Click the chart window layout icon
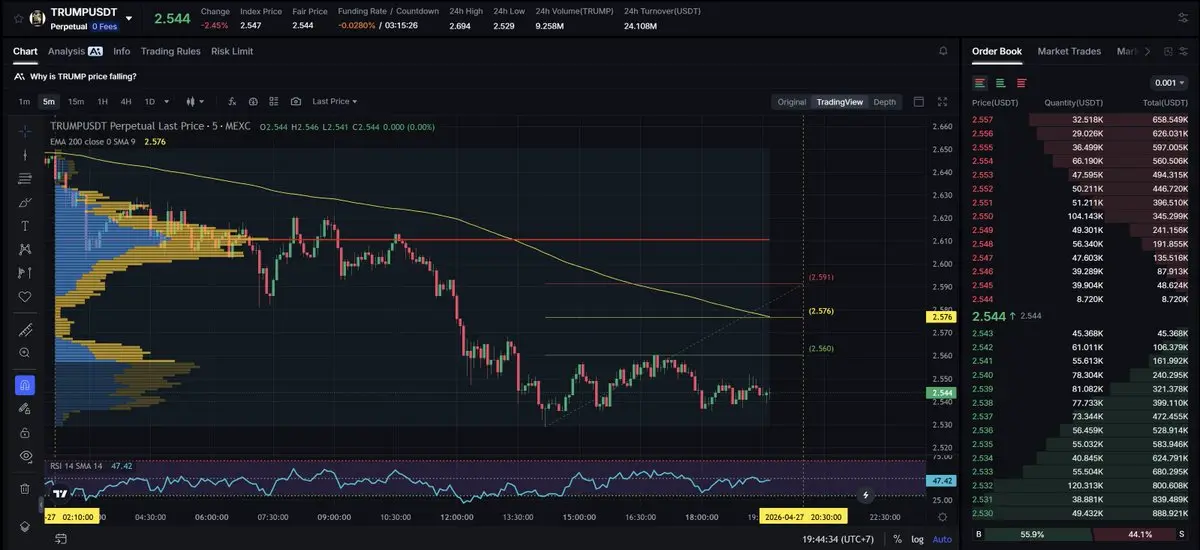 [919, 101]
